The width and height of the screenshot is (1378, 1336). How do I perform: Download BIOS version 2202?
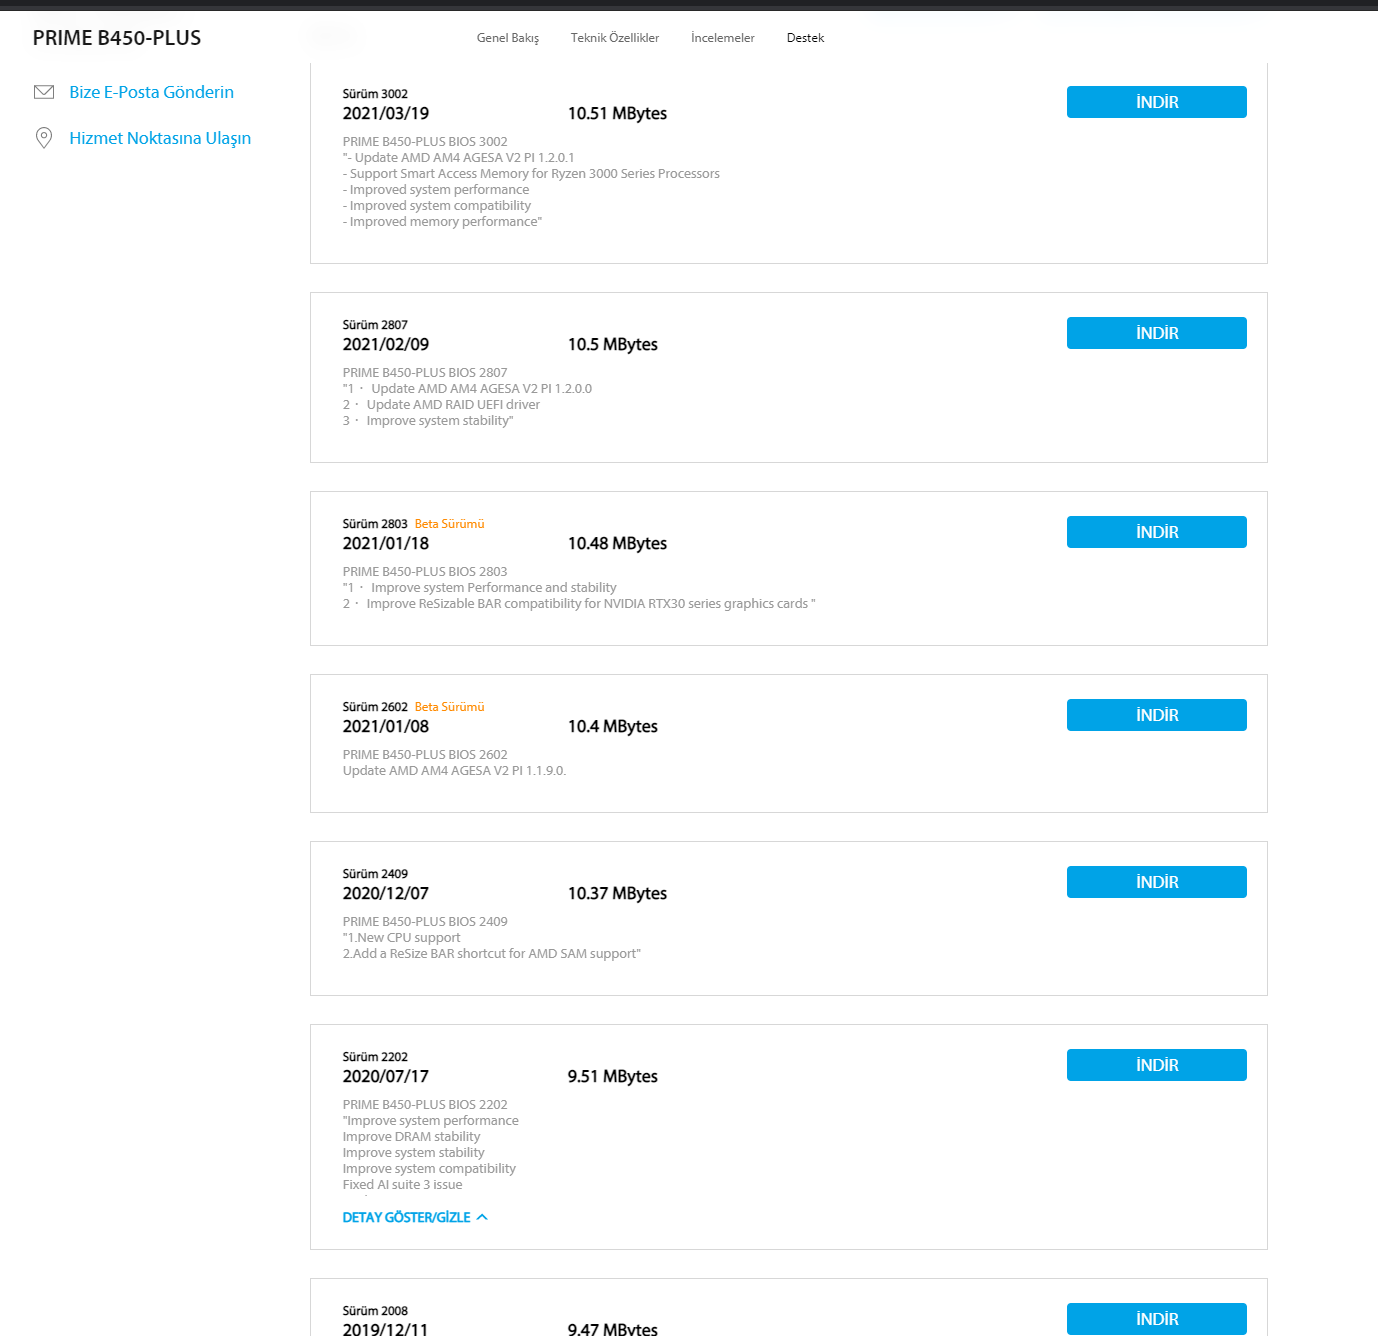pos(1156,1065)
